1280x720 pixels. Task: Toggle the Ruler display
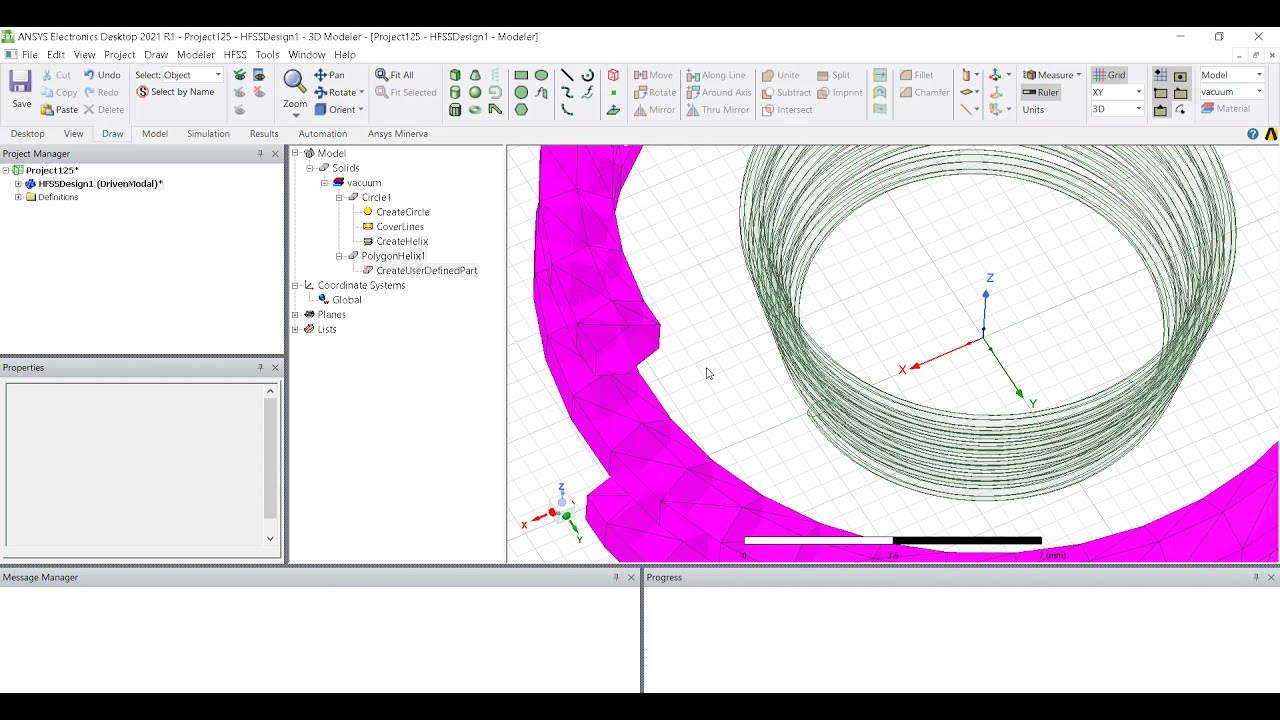1040,92
